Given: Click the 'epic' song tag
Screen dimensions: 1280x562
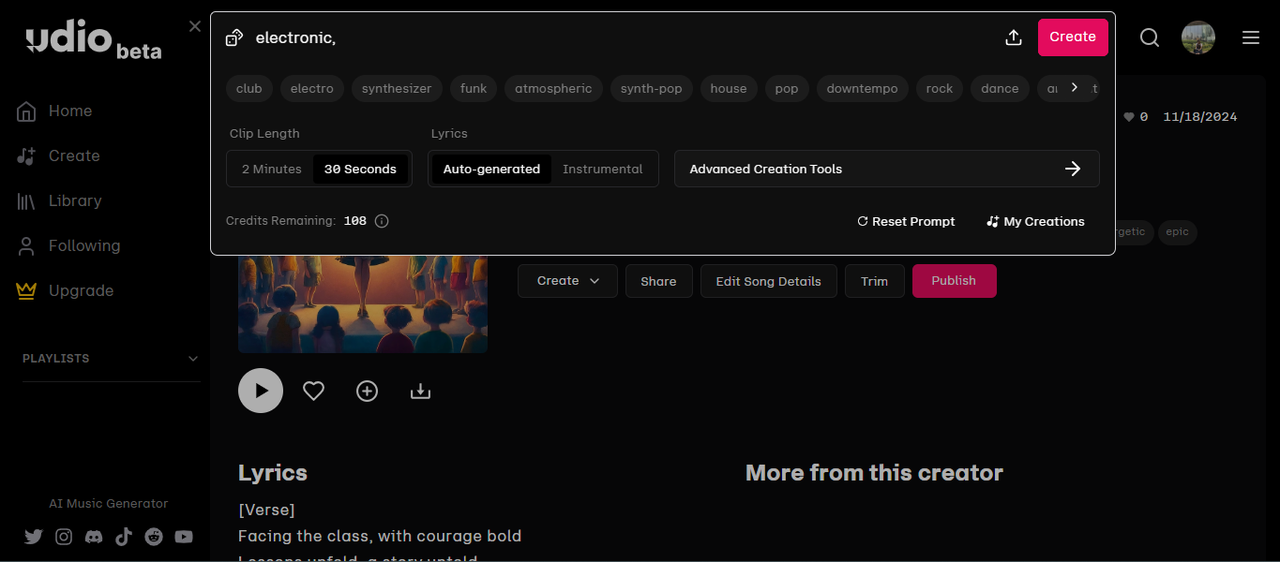Looking at the screenshot, I should (x=1177, y=232).
